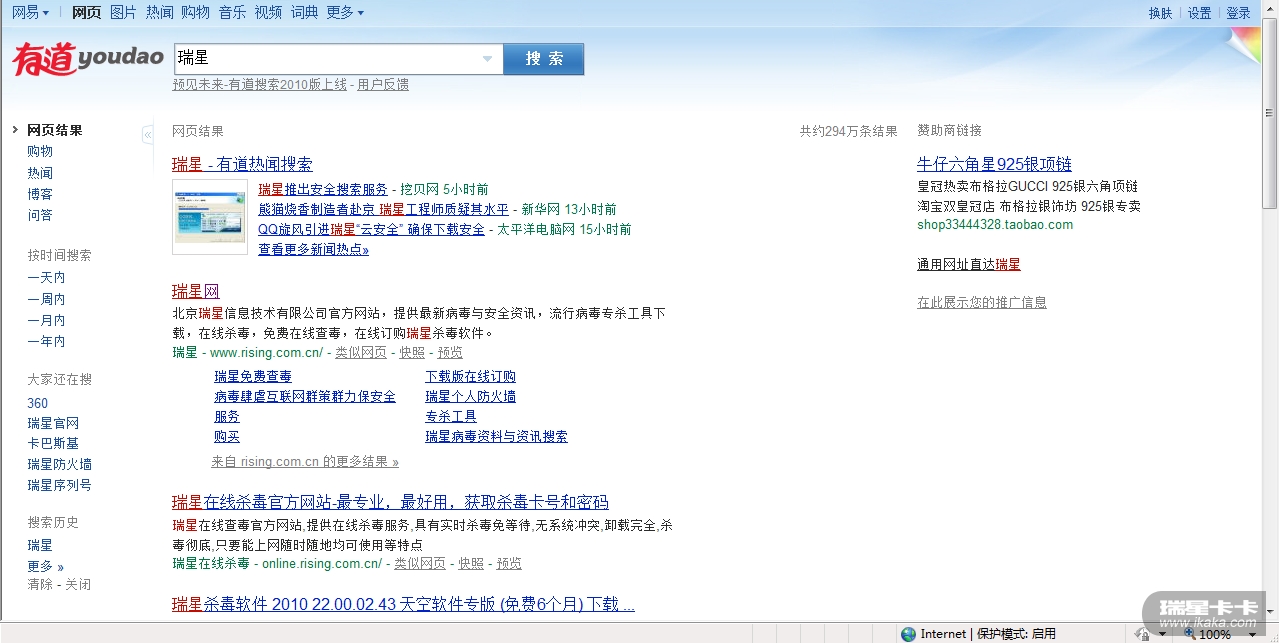Open the 瑞星免费查毒 sublink
Screen dimensions: 1279x643
[x=253, y=376]
